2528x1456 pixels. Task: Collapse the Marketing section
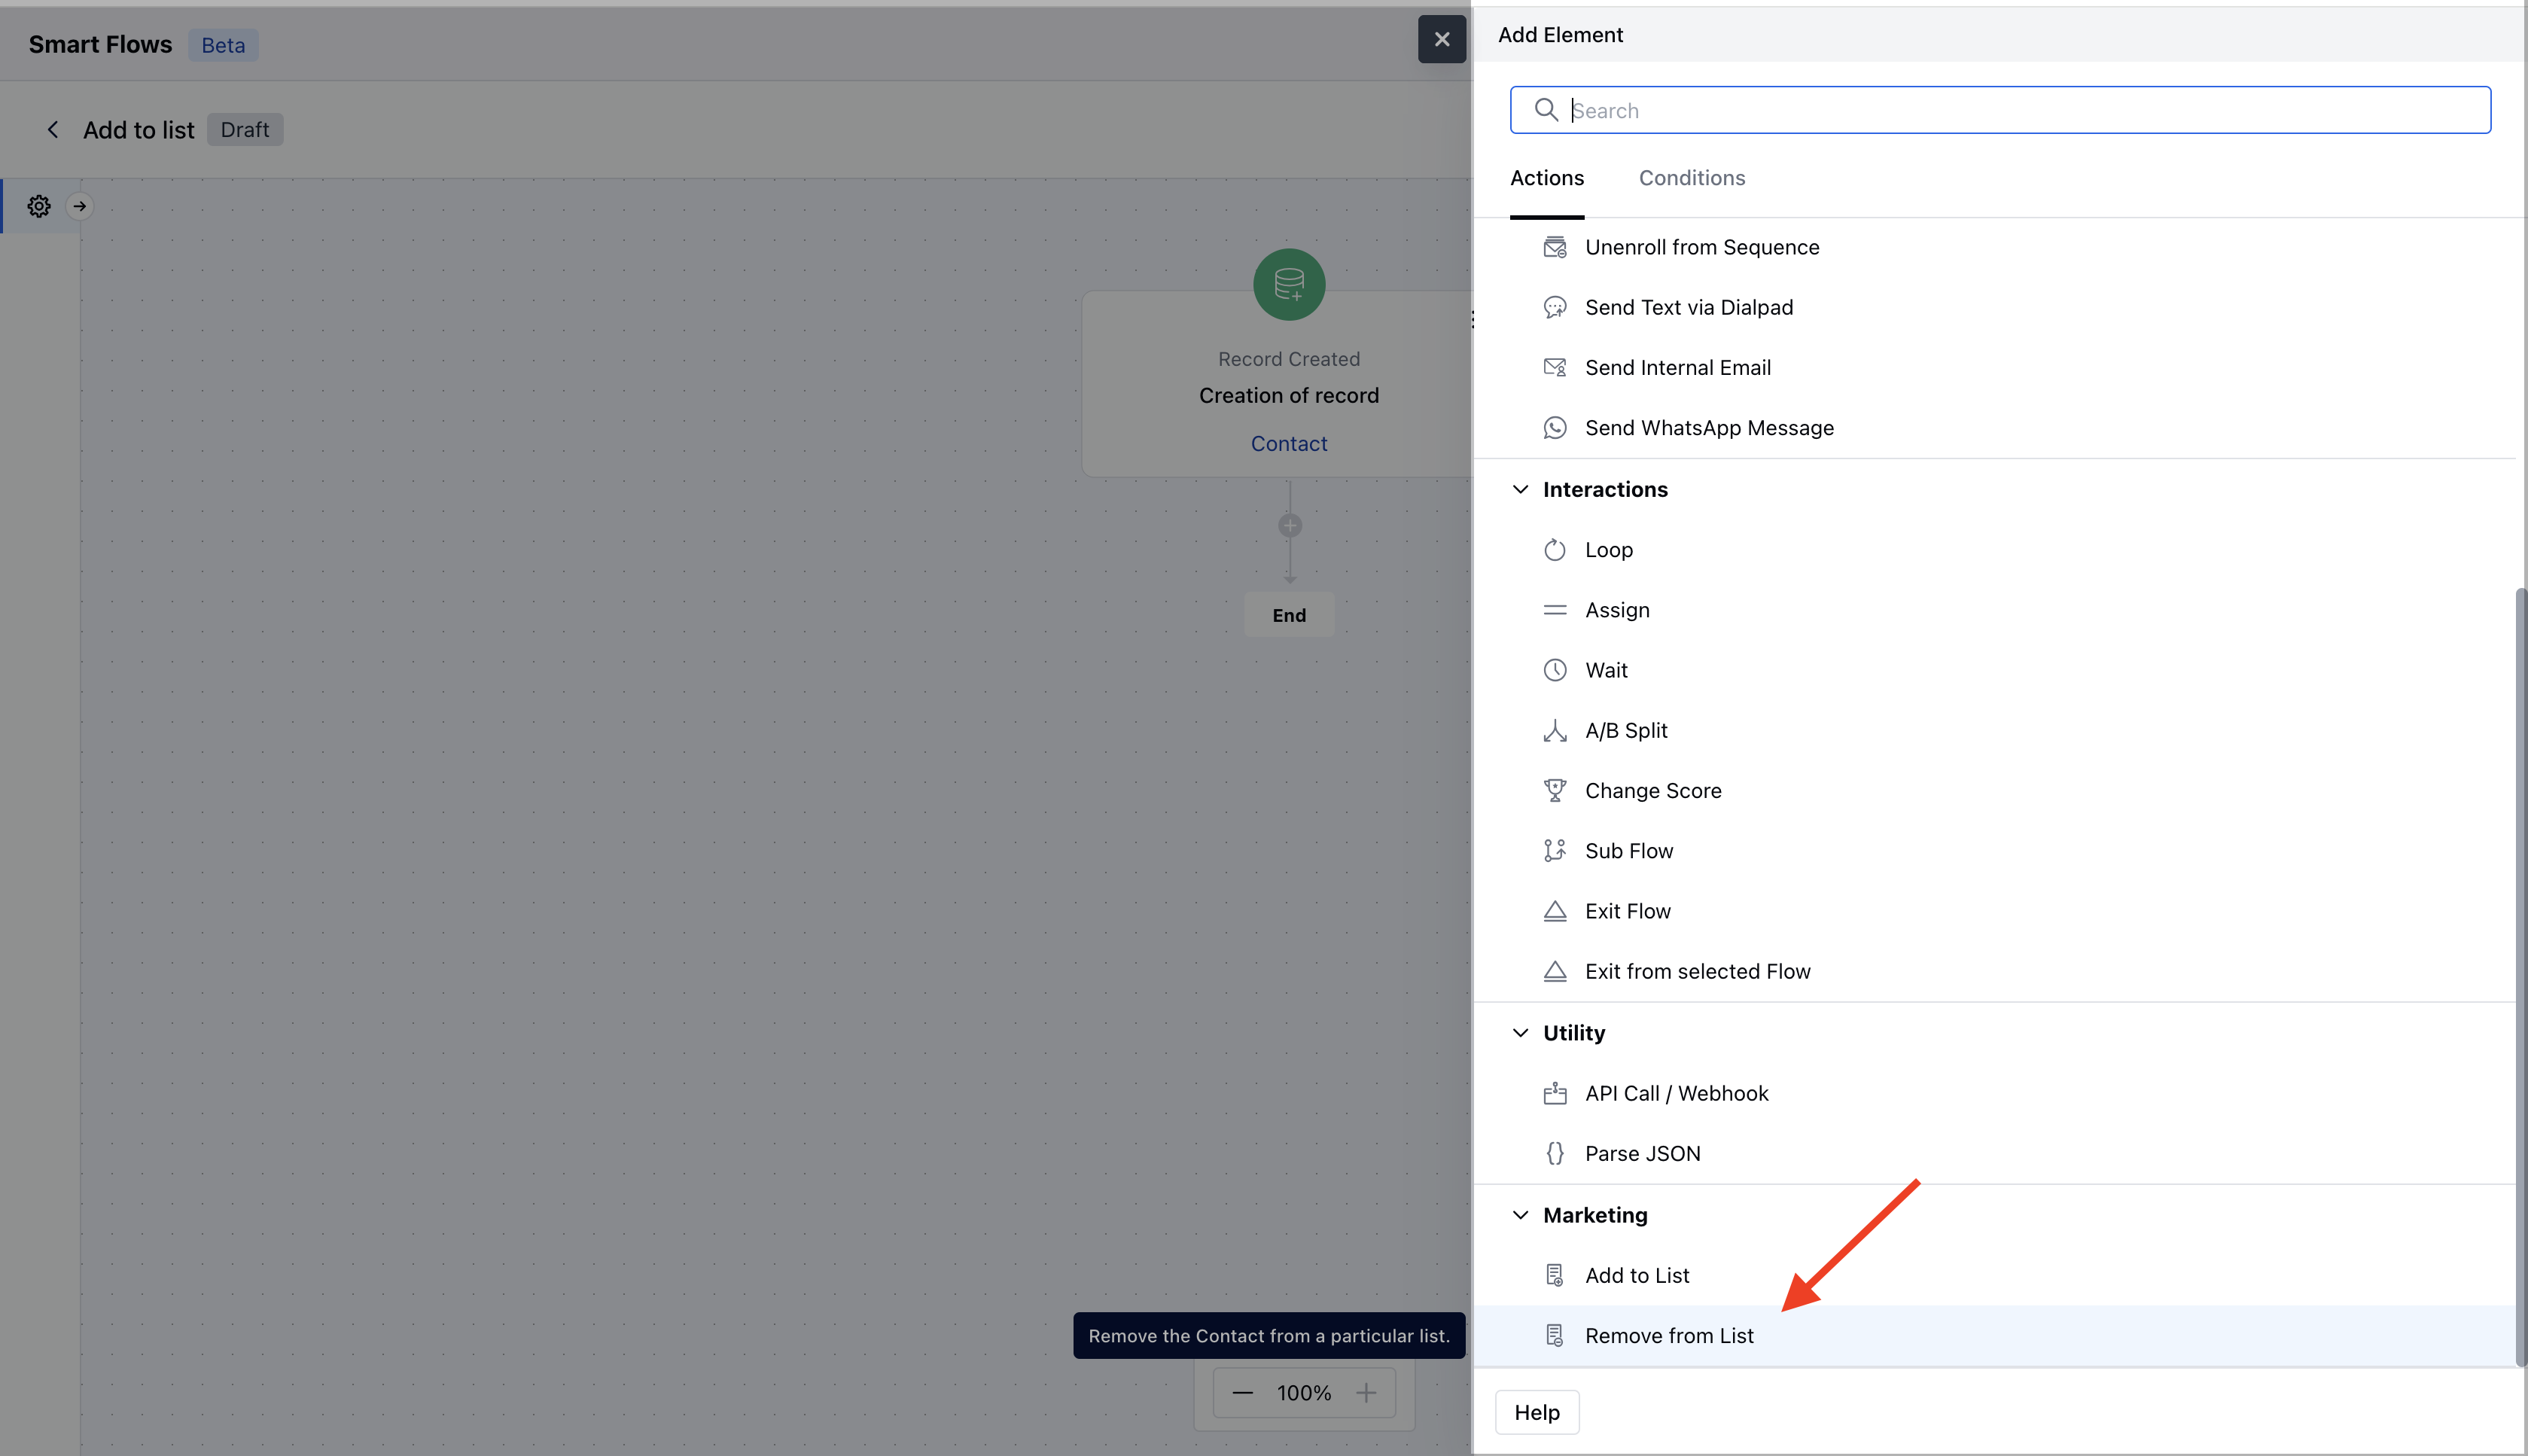(x=1521, y=1215)
